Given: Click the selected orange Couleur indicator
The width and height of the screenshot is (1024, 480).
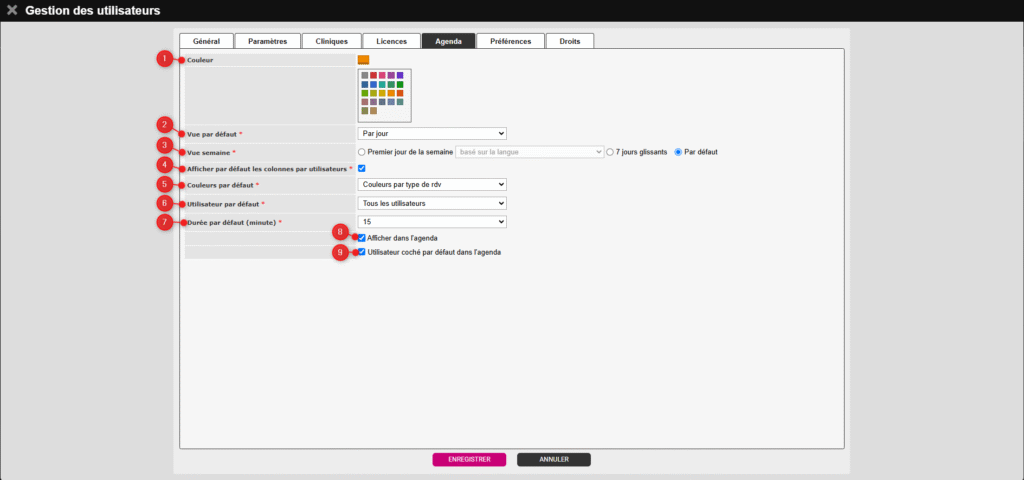Looking at the screenshot, I should click(363, 60).
